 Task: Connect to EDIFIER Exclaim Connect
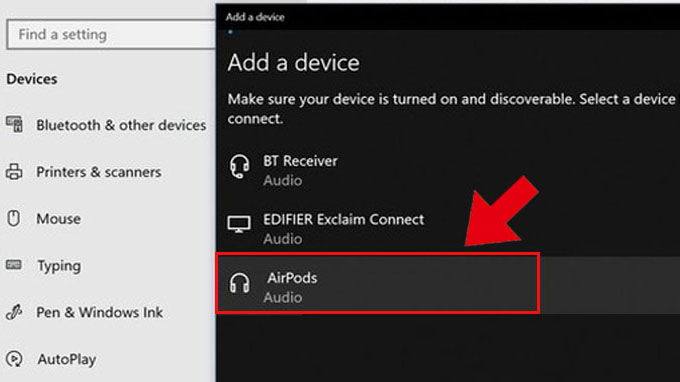point(448,228)
